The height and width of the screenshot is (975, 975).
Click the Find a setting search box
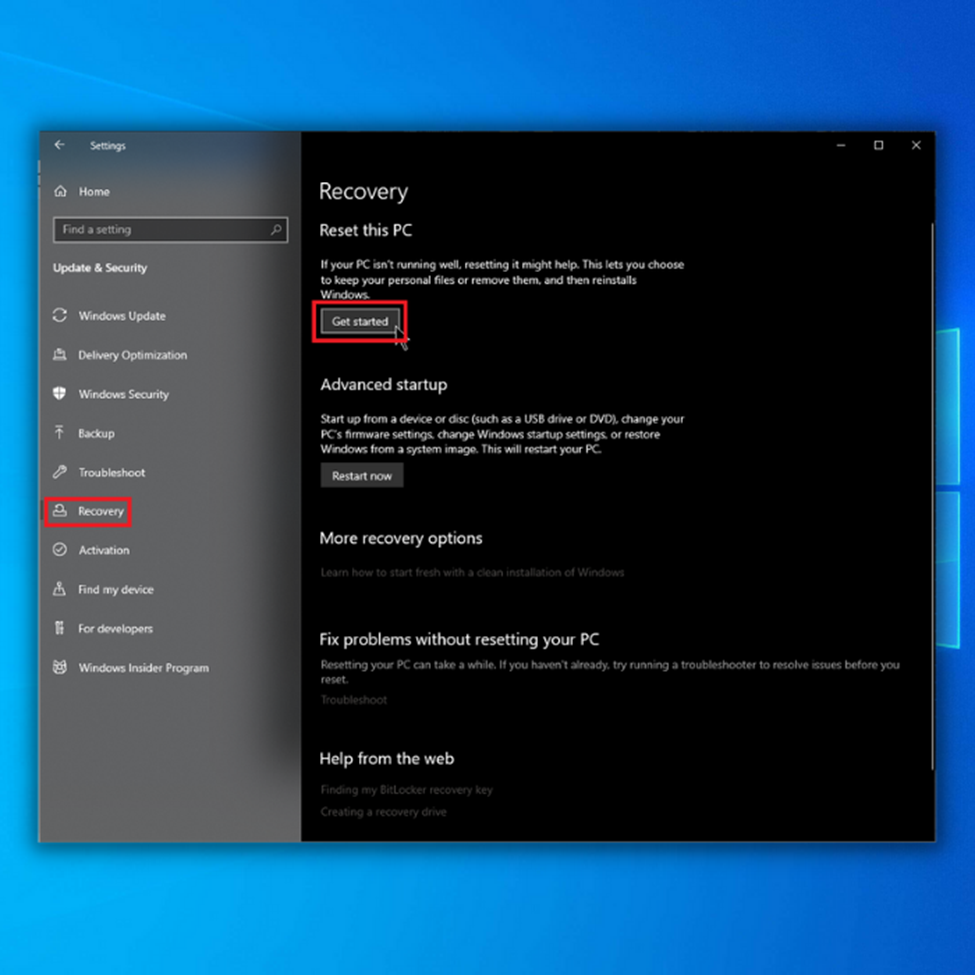(x=170, y=229)
